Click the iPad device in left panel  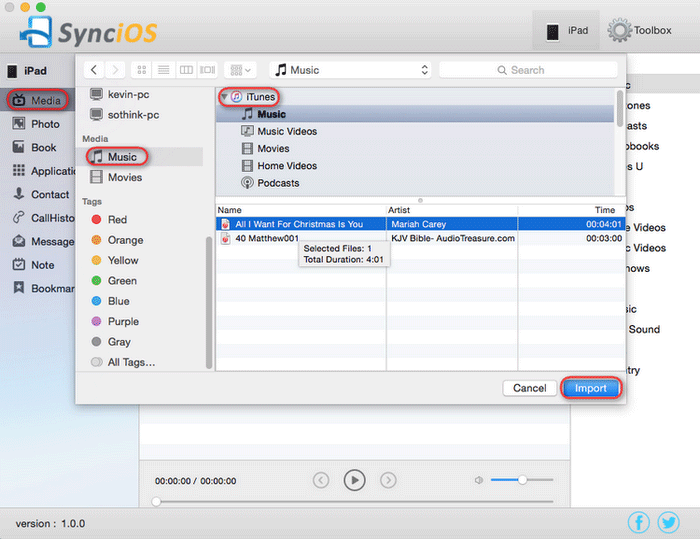[x=28, y=71]
